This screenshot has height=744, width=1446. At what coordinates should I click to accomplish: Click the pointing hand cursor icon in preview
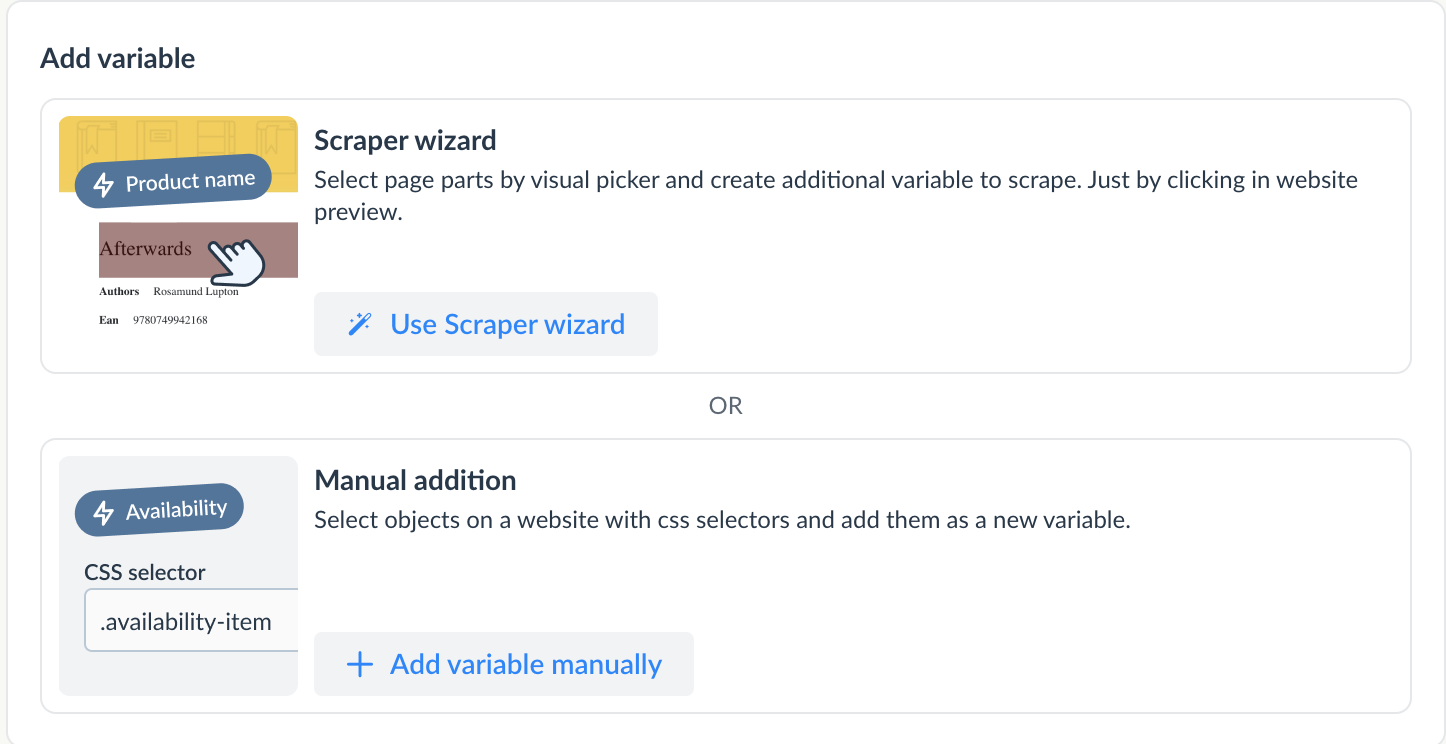tap(238, 260)
